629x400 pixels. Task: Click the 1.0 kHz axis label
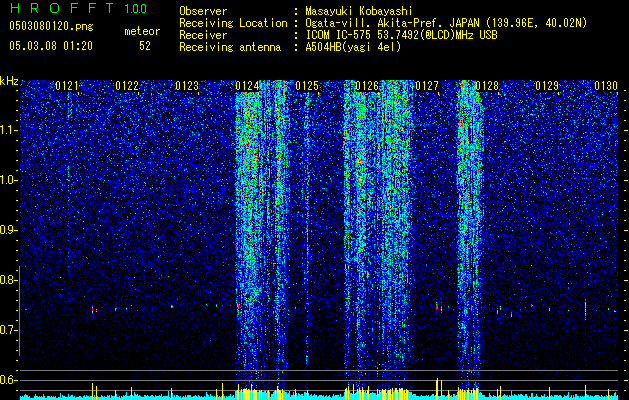9,180
